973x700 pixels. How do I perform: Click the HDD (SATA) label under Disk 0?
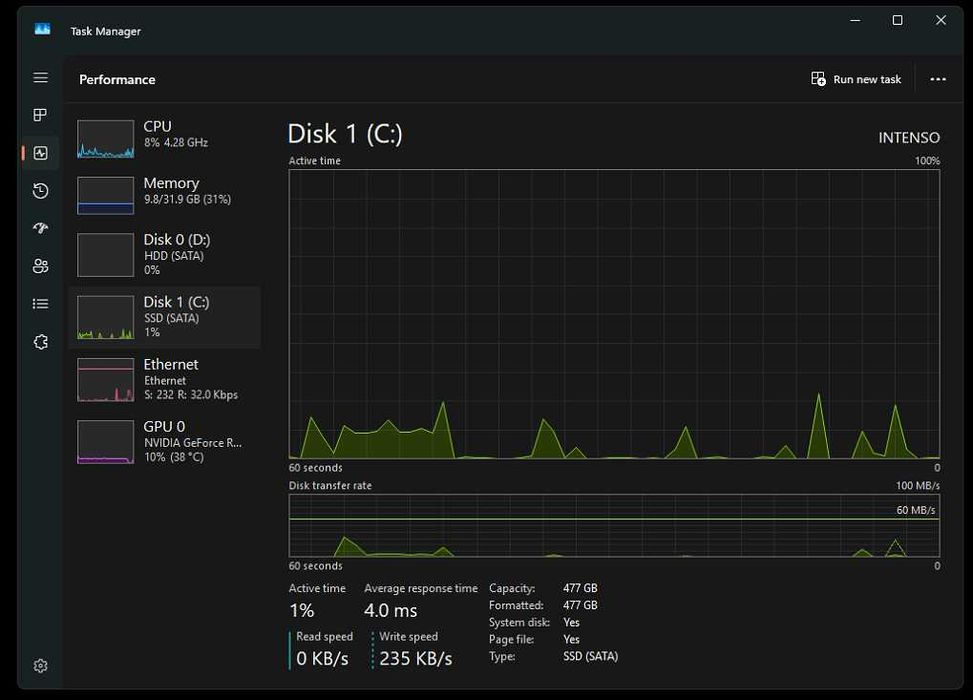[x=174, y=256]
